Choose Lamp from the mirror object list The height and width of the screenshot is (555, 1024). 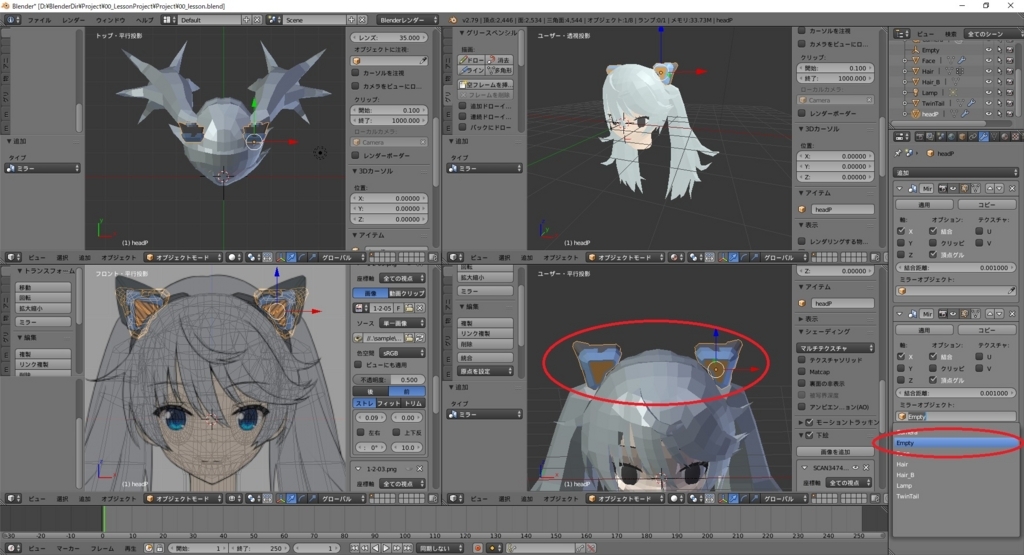coord(955,486)
